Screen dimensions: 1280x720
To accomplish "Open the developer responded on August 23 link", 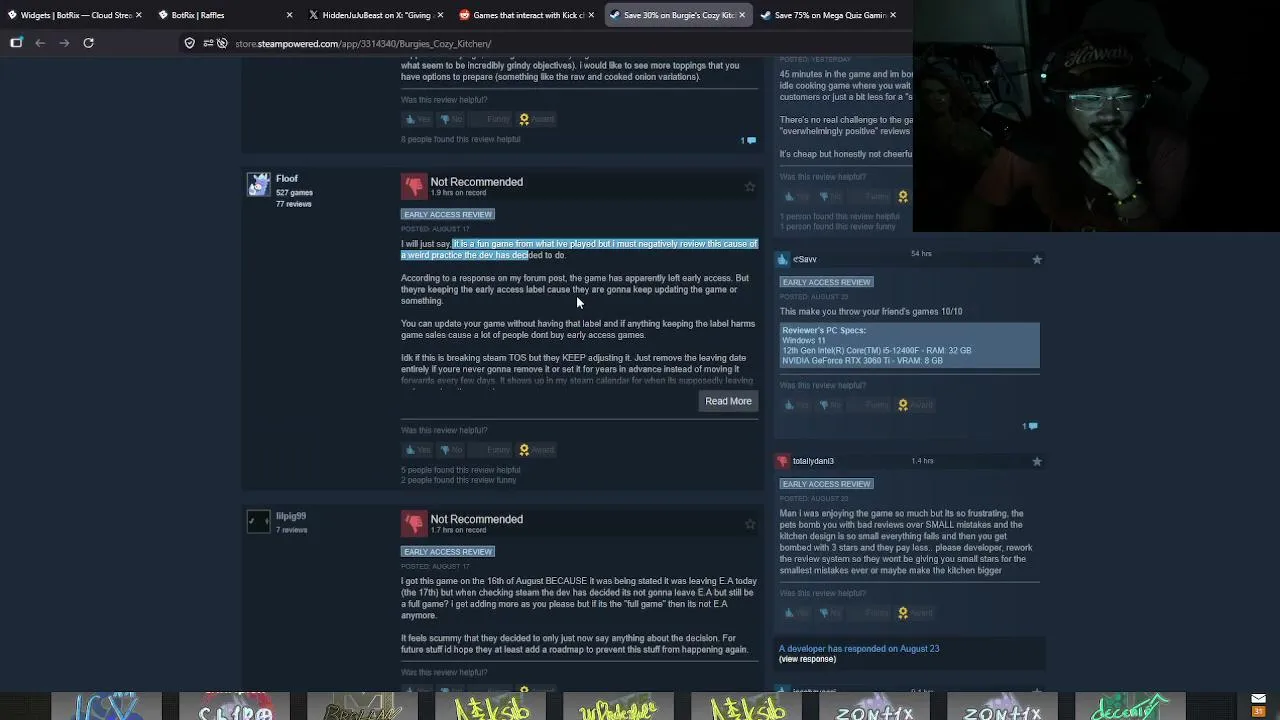I will 859,649.
